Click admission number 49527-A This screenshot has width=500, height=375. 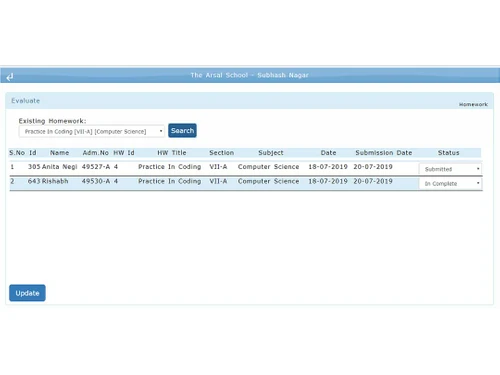(96, 167)
